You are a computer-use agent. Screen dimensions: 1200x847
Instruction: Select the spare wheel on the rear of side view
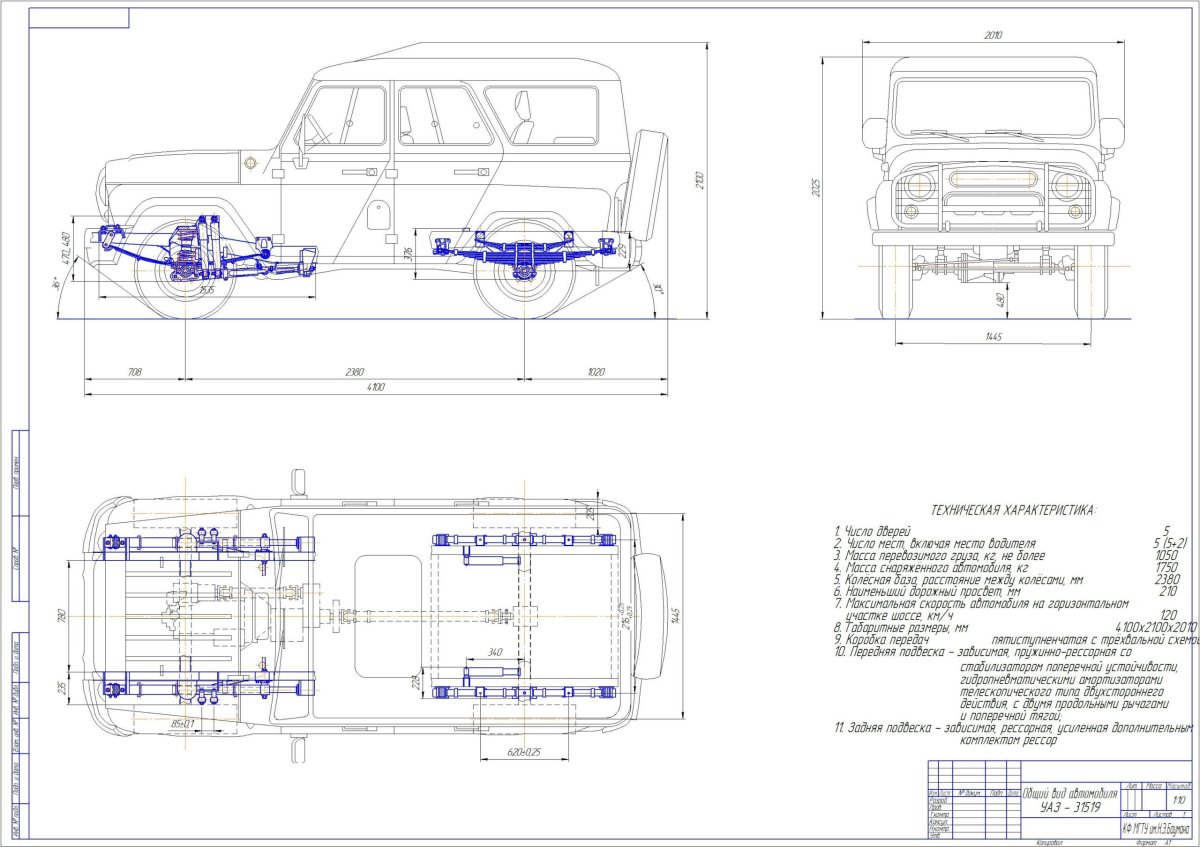[x=643, y=185]
